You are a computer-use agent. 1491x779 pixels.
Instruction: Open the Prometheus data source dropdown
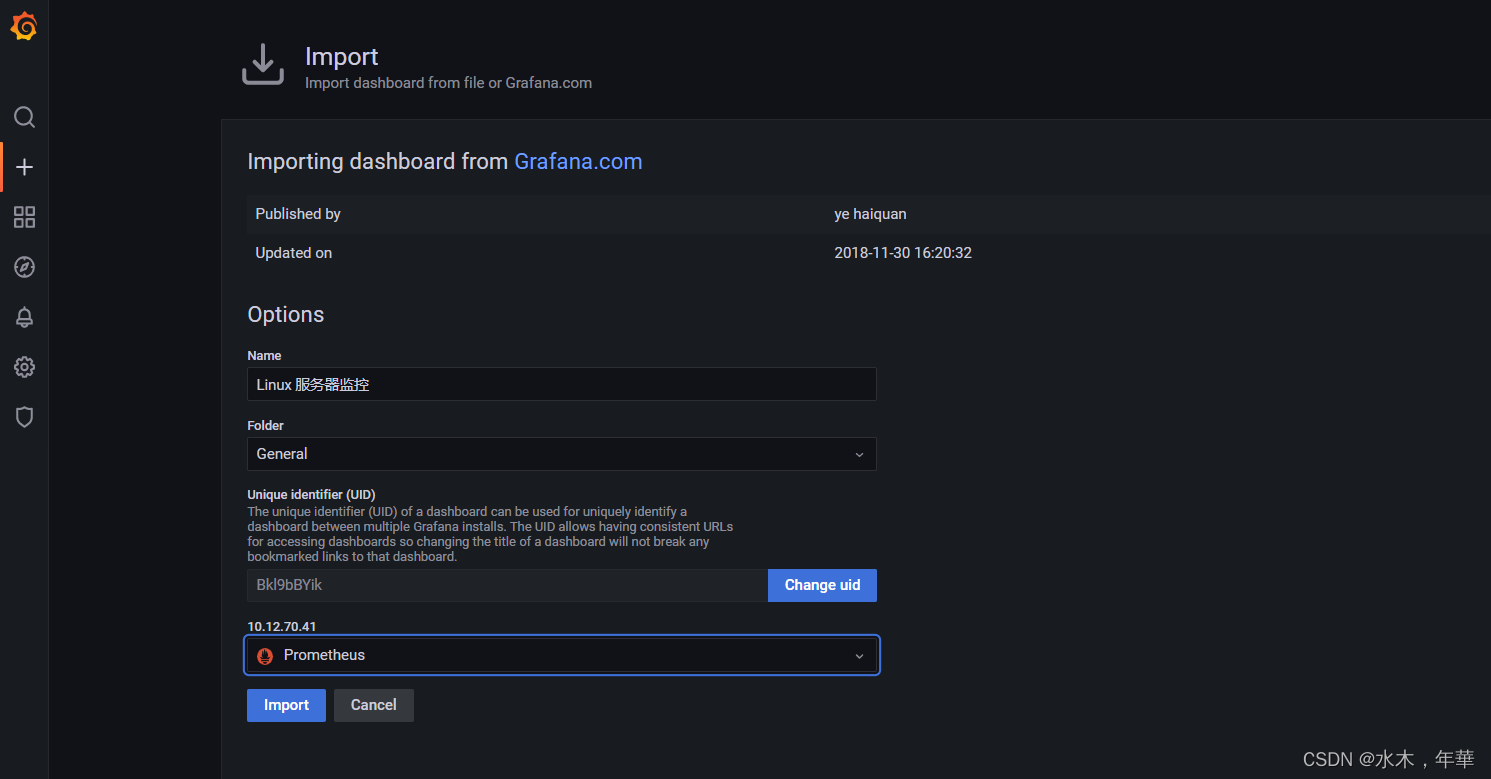[562, 655]
